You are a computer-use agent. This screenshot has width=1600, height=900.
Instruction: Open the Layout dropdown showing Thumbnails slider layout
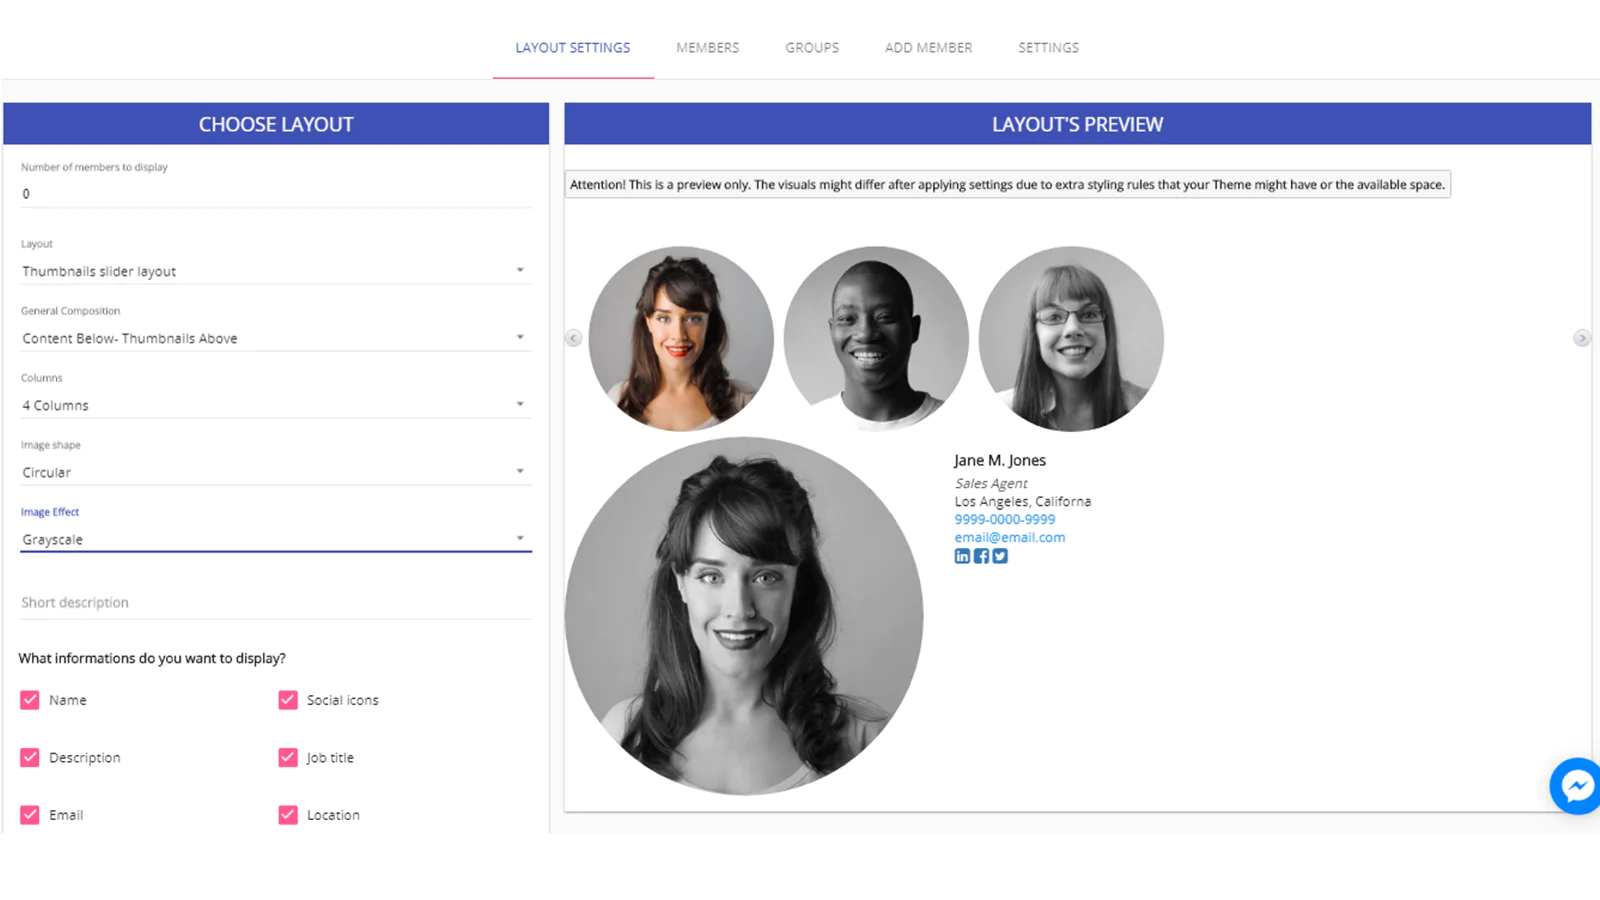(x=276, y=271)
